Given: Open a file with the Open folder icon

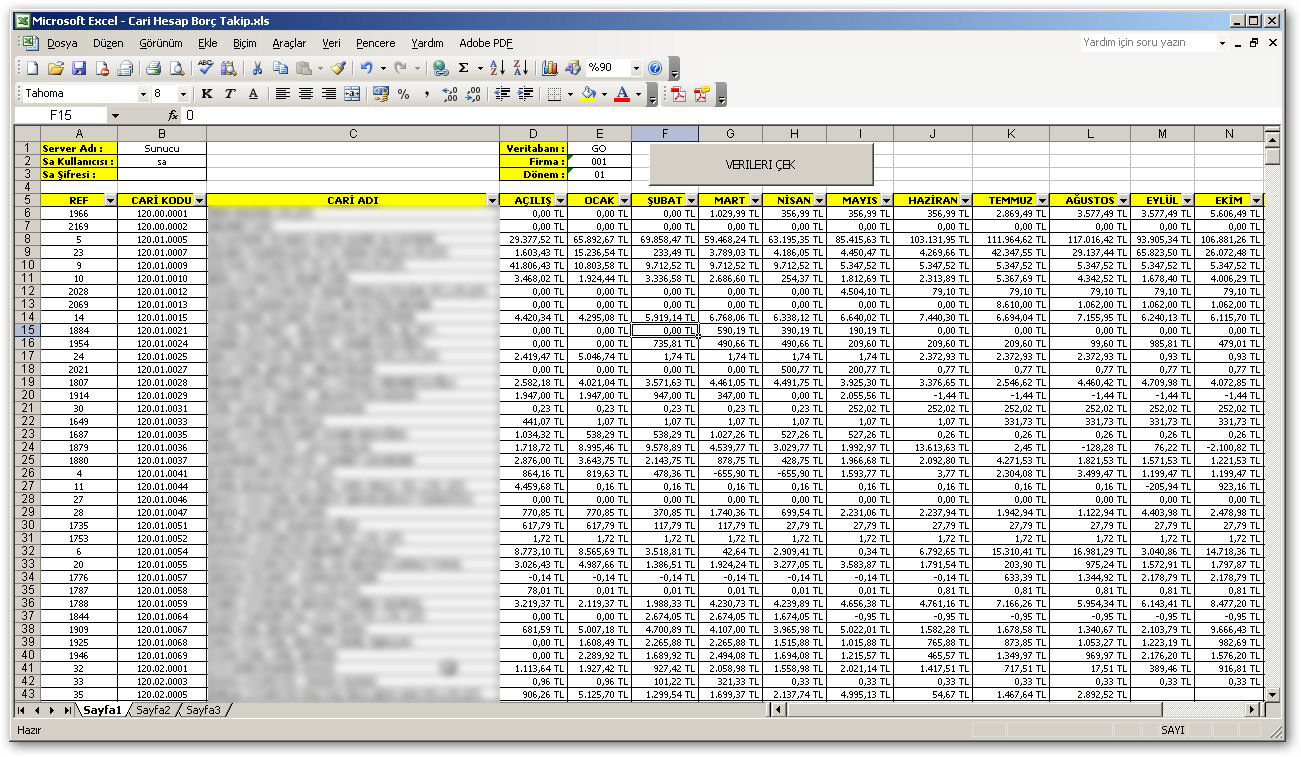Looking at the screenshot, I should (x=56, y=68).
